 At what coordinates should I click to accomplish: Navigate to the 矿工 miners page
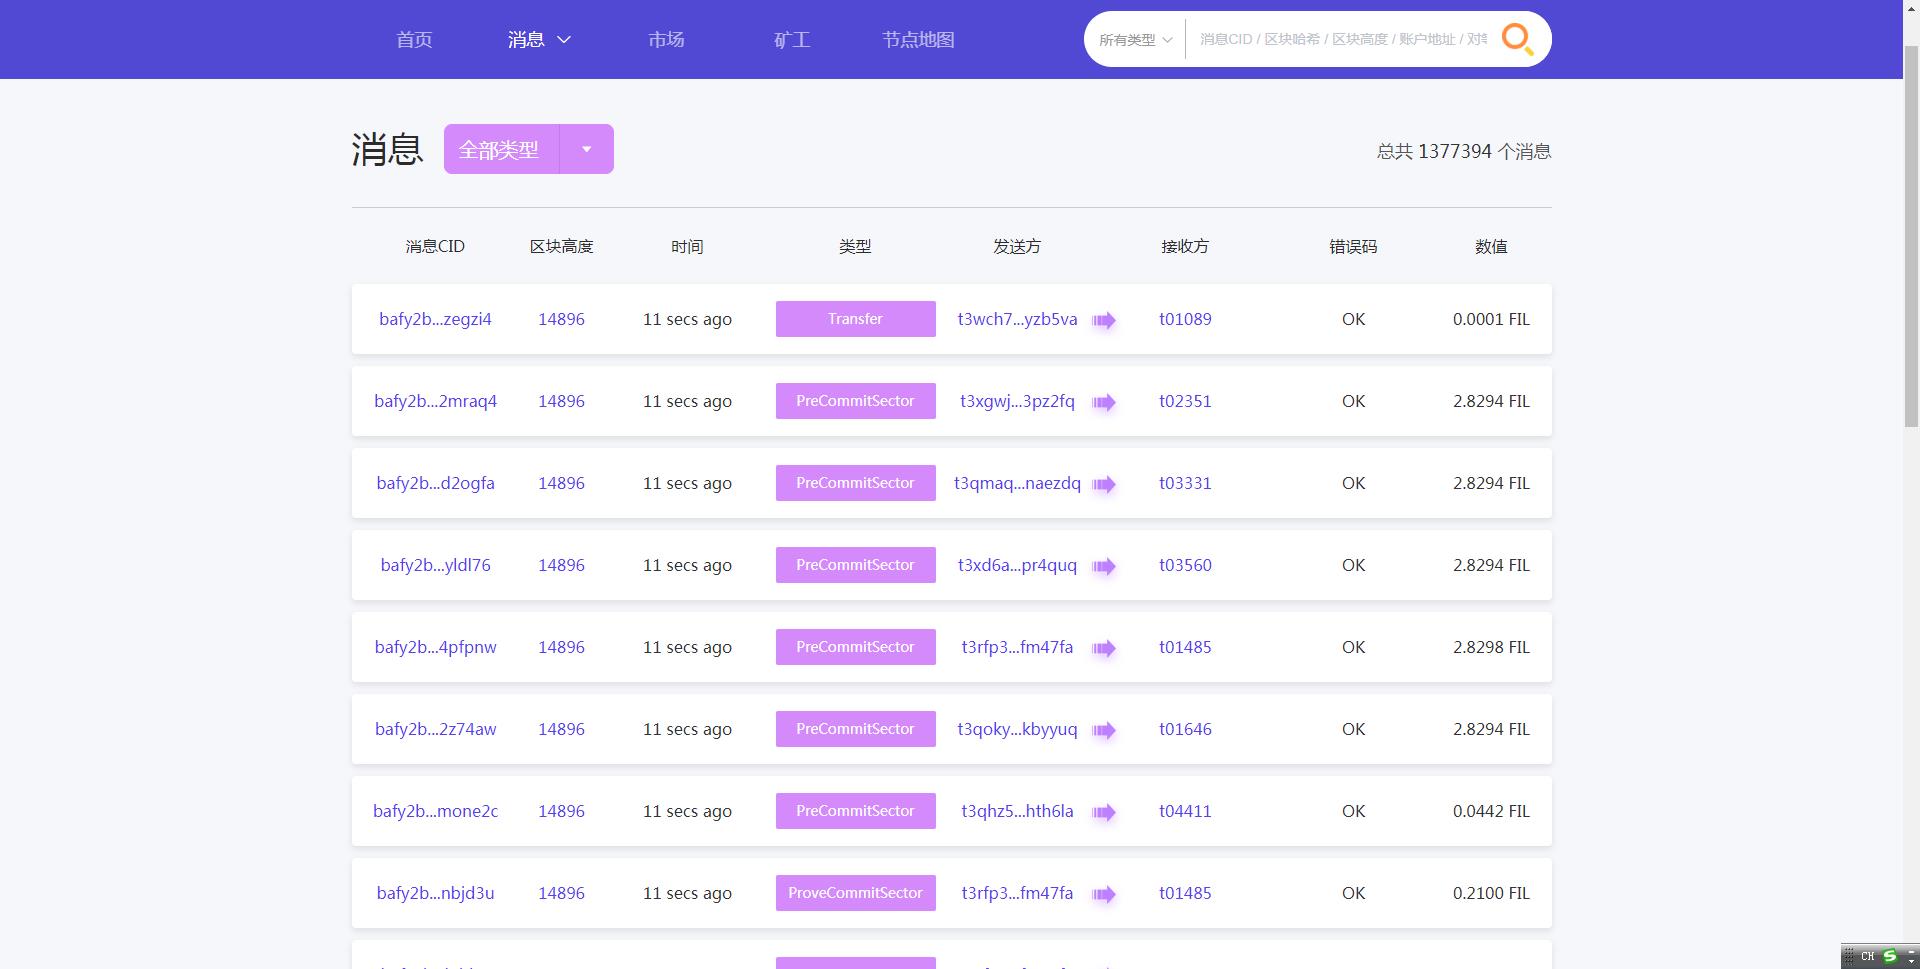tap(791, 40)
